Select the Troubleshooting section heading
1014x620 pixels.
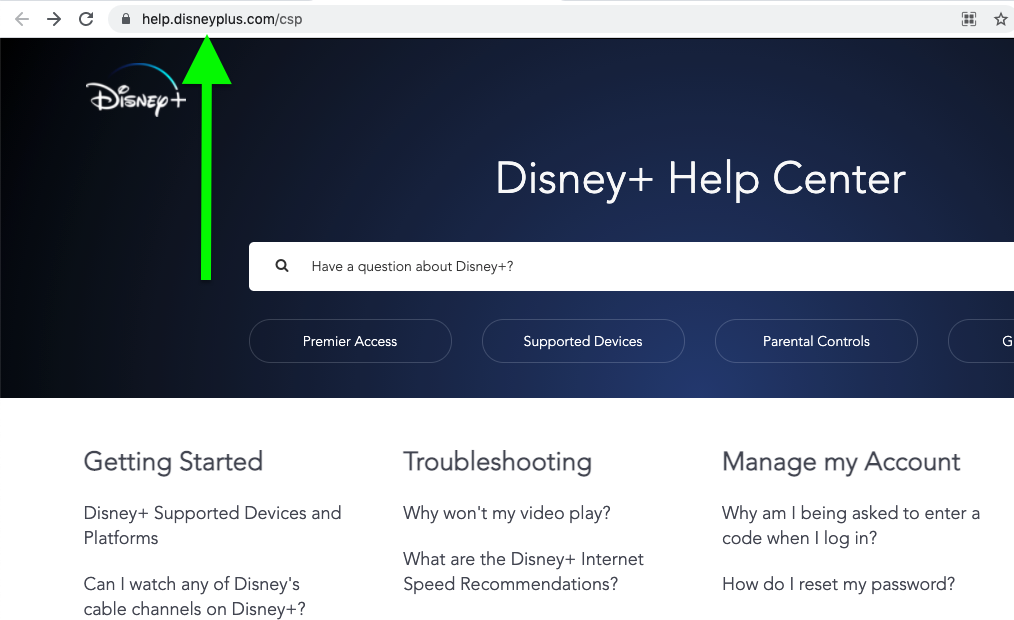point(497,462)
